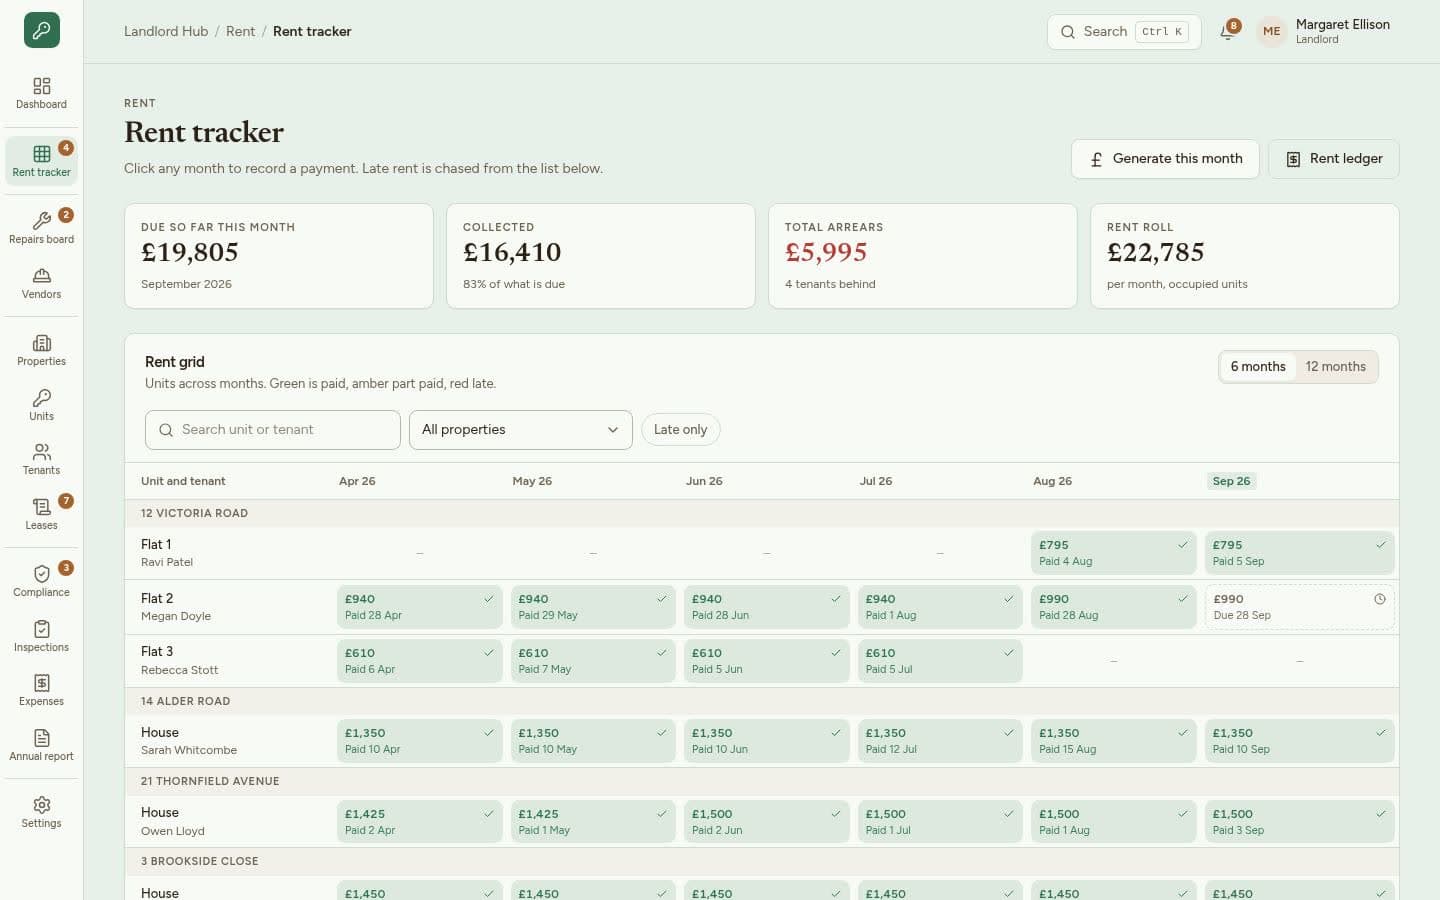Viewport: 1440px width, 900px height.
Task: Expand the All properties dropdown
Action: pyautogui.click(x=521, y=430)
